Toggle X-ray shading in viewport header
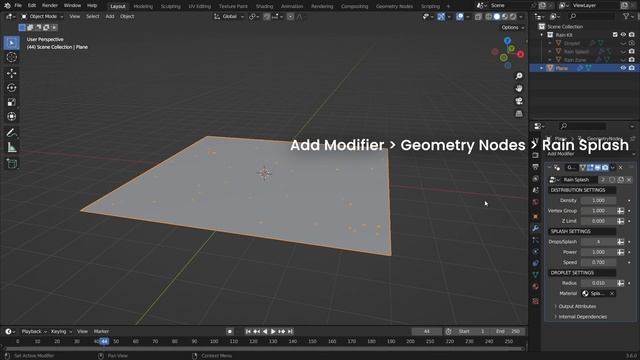 click(478, 17)
